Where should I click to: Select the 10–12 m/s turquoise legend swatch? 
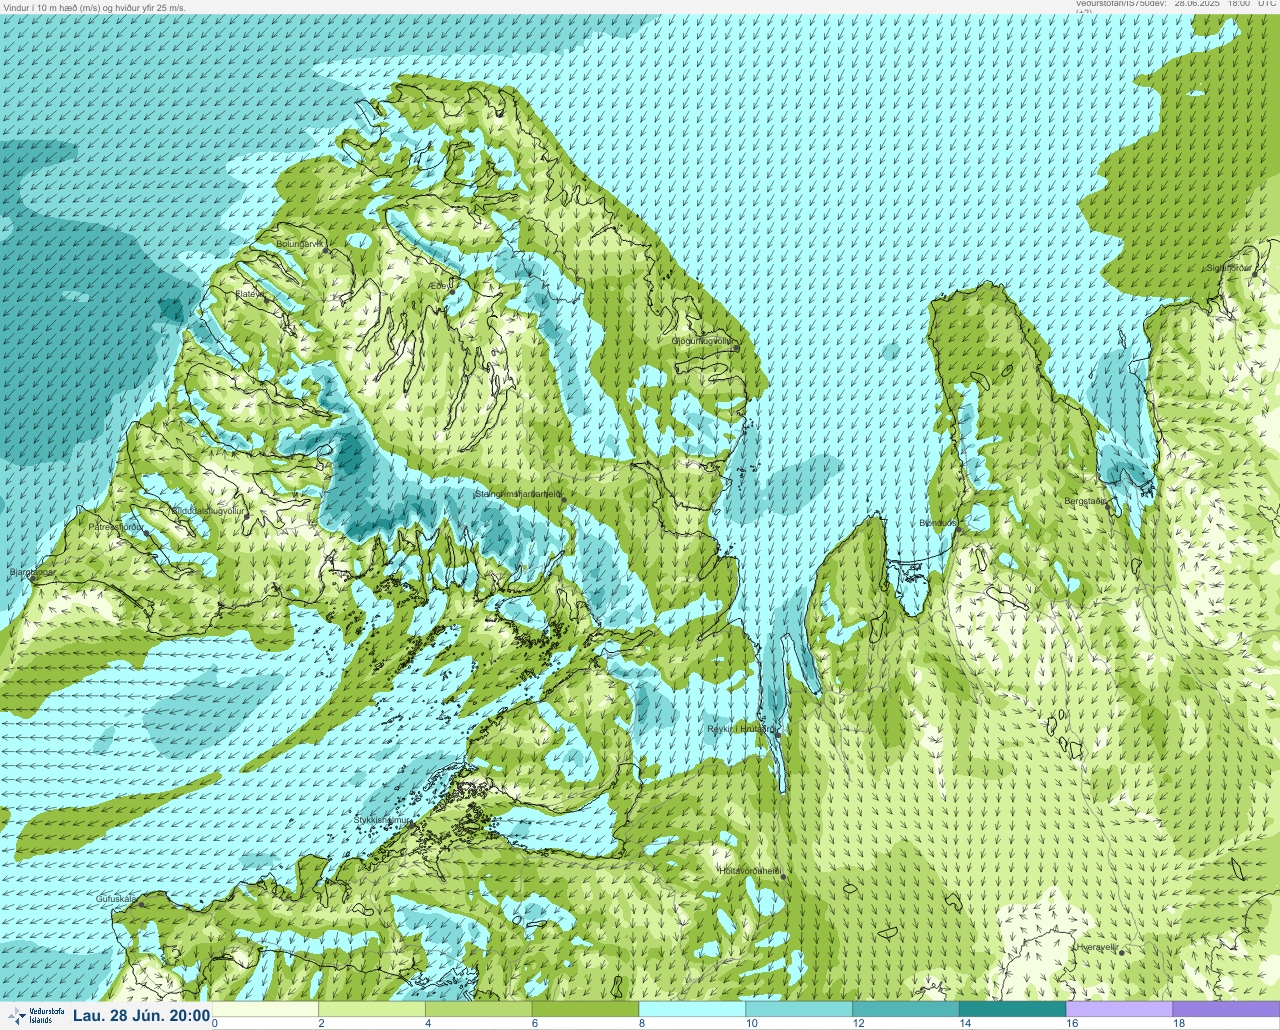[x=799, y=1009]
